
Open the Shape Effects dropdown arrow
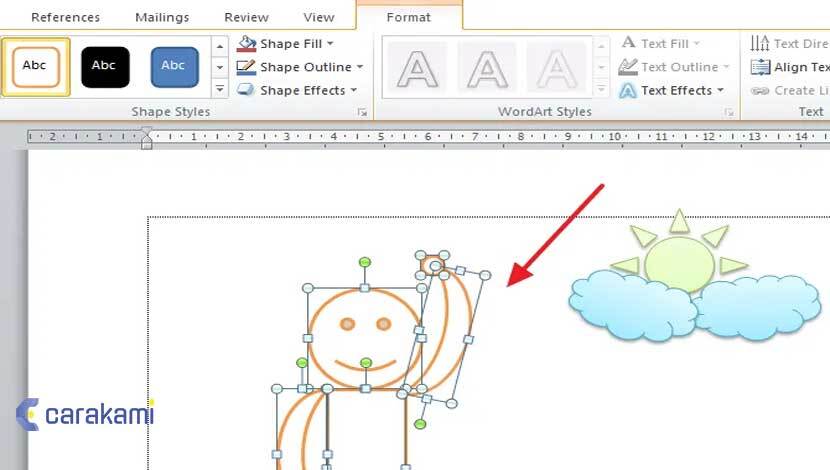click(x=354, y=90)
